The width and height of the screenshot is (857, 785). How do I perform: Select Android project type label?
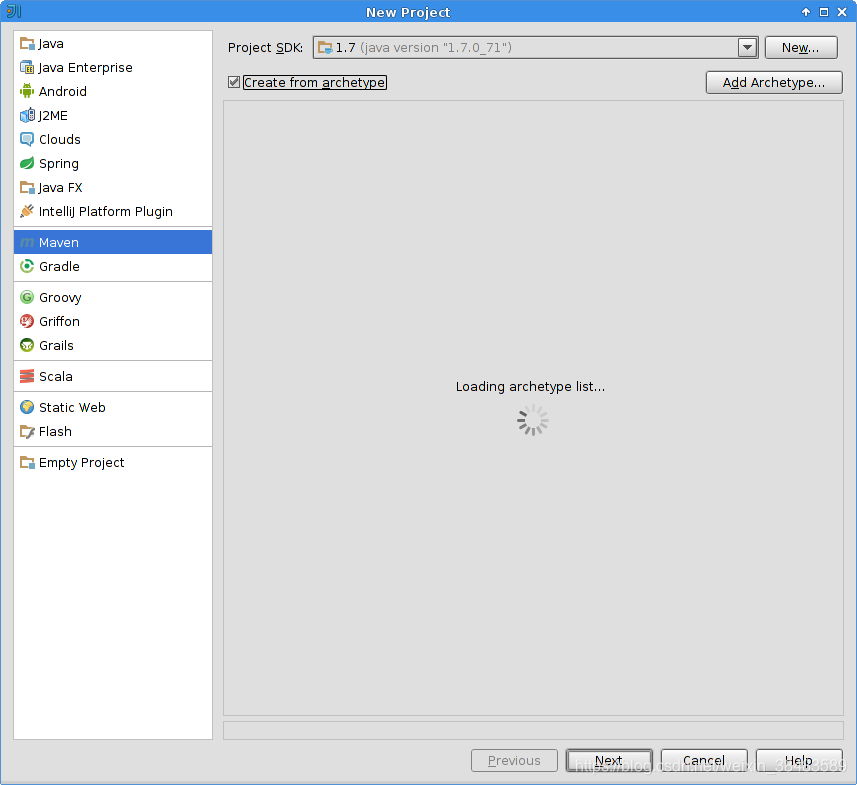pyautogui.click(x=63, y=91)
